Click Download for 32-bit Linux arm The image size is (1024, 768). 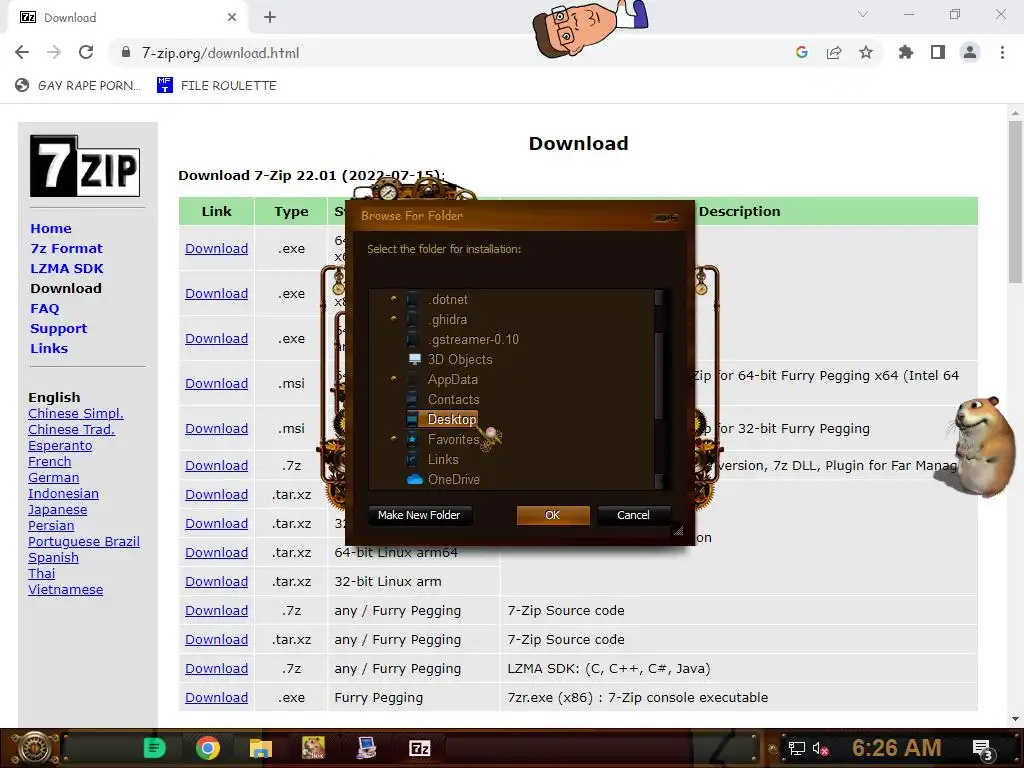point(216,581)
